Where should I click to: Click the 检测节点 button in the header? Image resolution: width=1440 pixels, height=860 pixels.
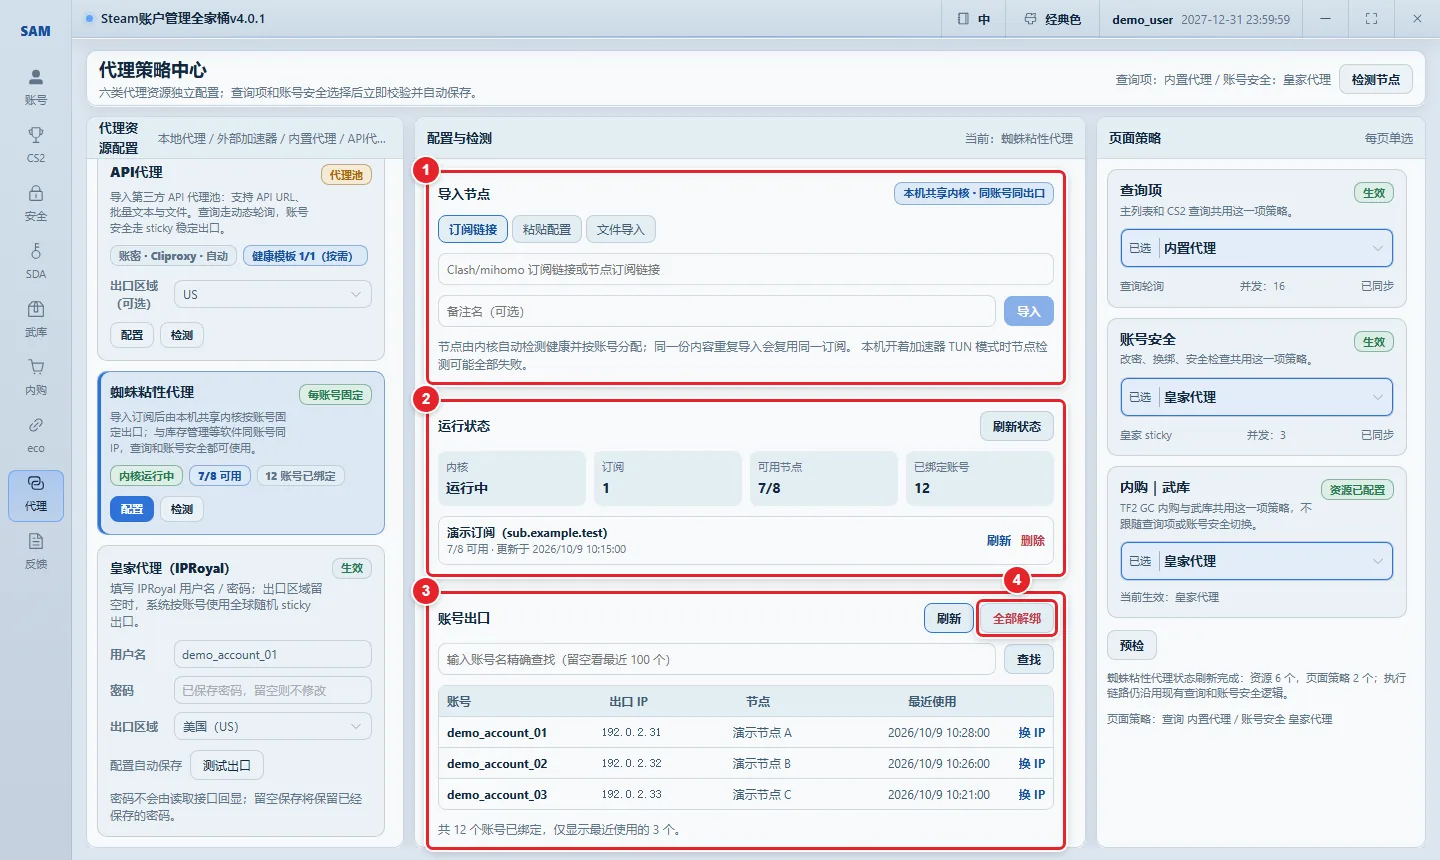tap(1376, 79)
